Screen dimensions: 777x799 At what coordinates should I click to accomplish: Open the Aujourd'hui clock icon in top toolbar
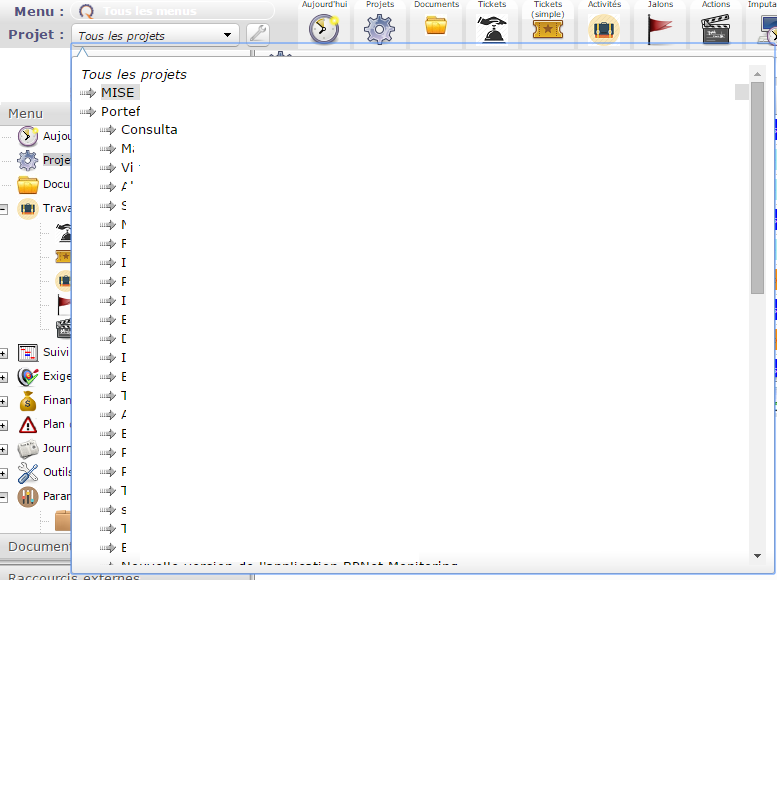click(324, 29)
